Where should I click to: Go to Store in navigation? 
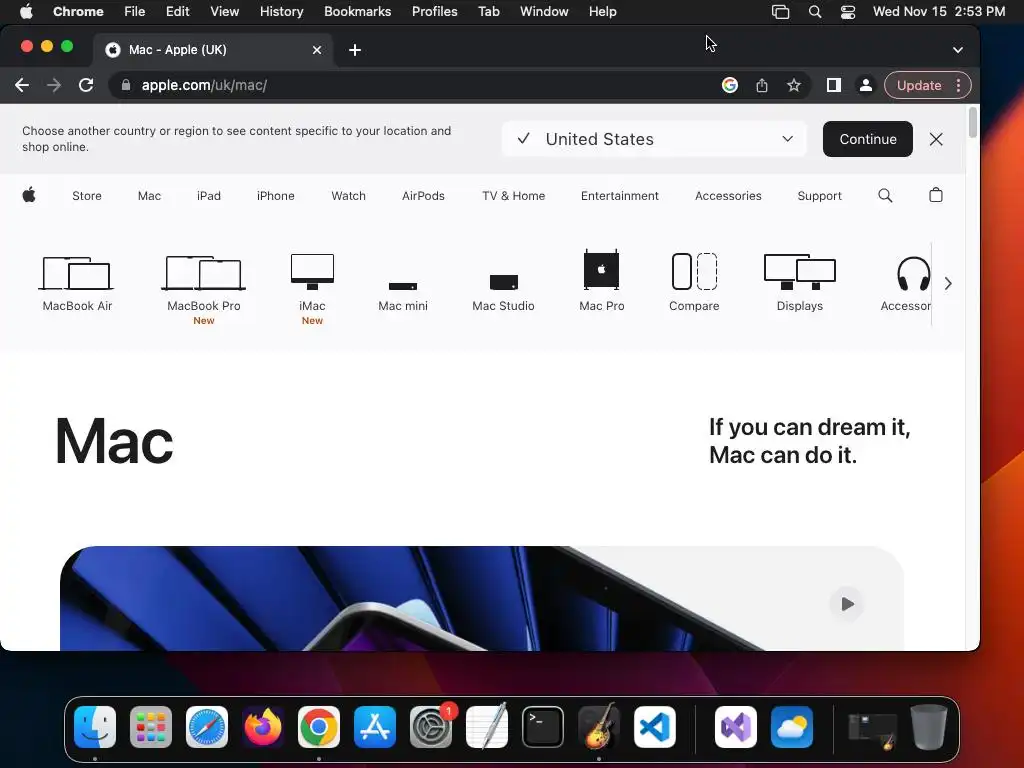(x=87, y=196)
